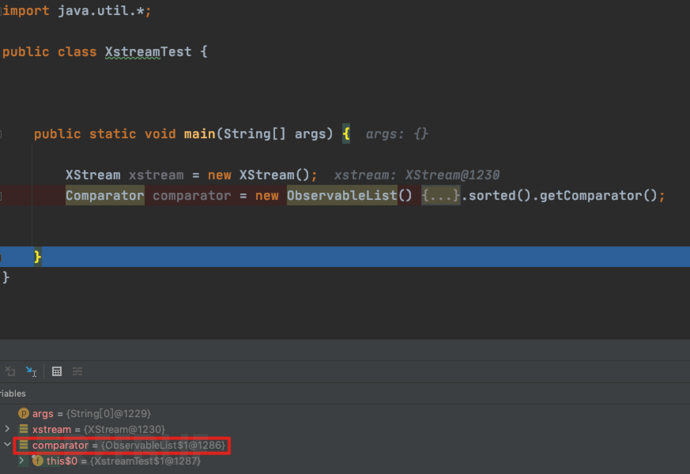Click the highlighted closing brace execution line
Image resolution: width=690 pixels, height=474 pixels.
(345, 257)
